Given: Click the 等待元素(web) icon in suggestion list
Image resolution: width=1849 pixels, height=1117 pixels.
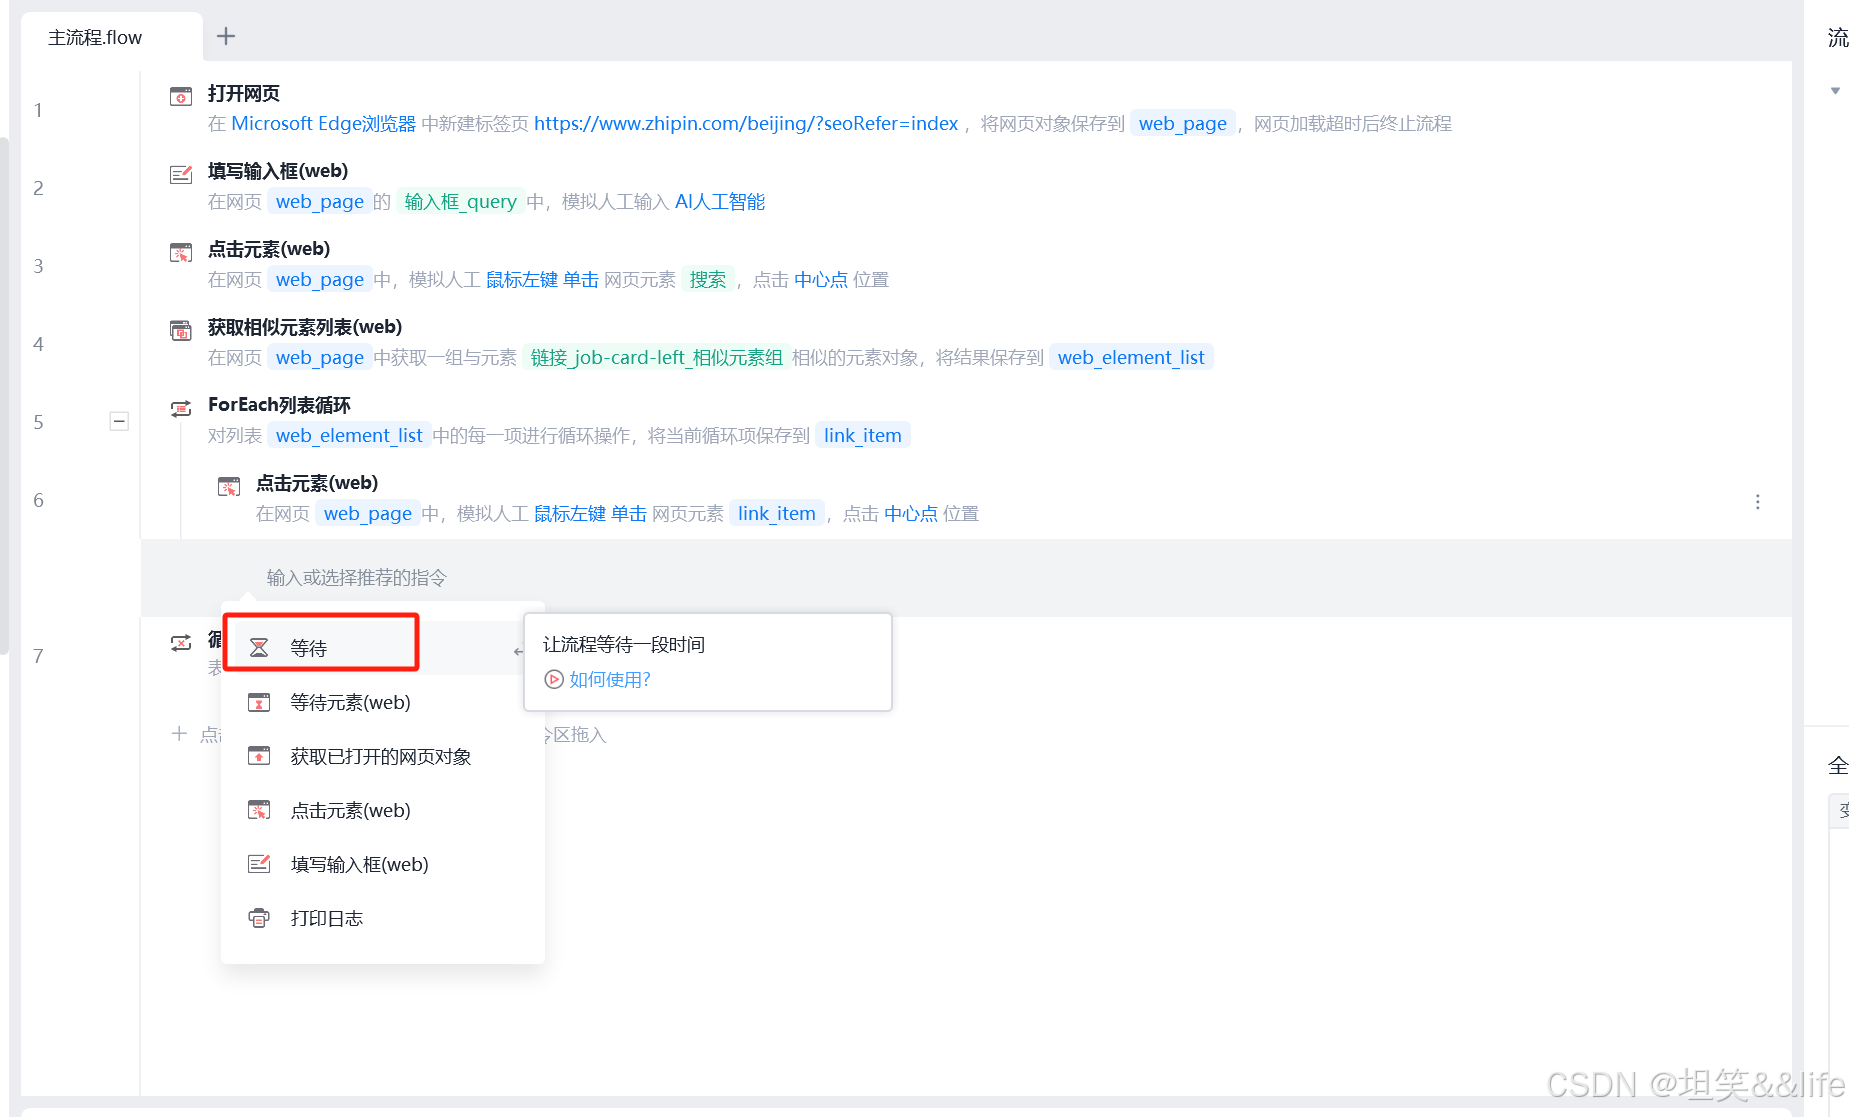Looking at the screenshot, I should [259, 702].
